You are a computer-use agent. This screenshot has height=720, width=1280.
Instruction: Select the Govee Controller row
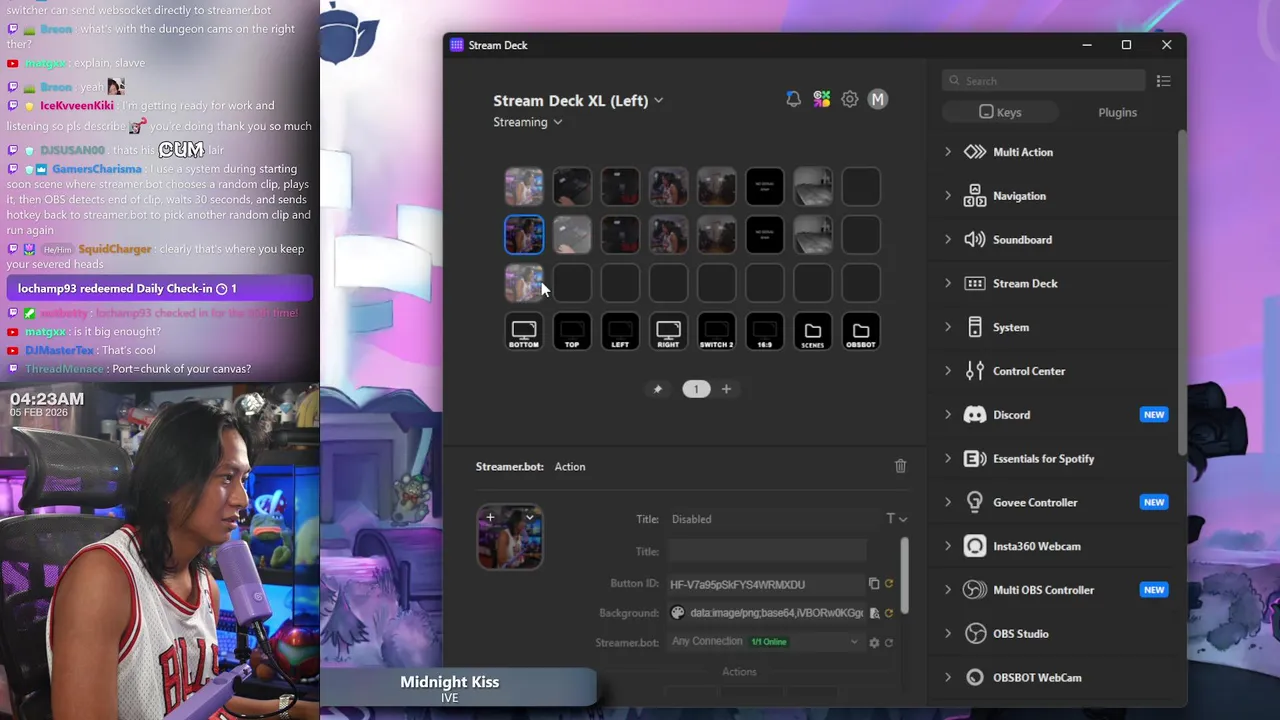point(1056,502)
